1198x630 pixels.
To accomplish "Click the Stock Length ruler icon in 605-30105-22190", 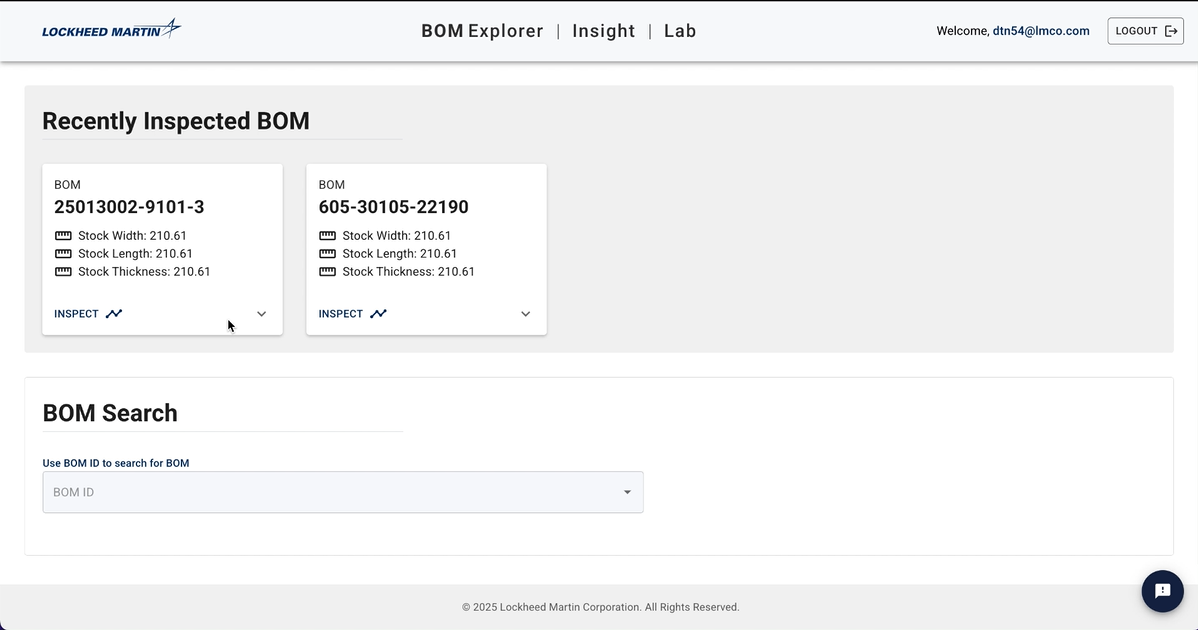I will (327, 254).
